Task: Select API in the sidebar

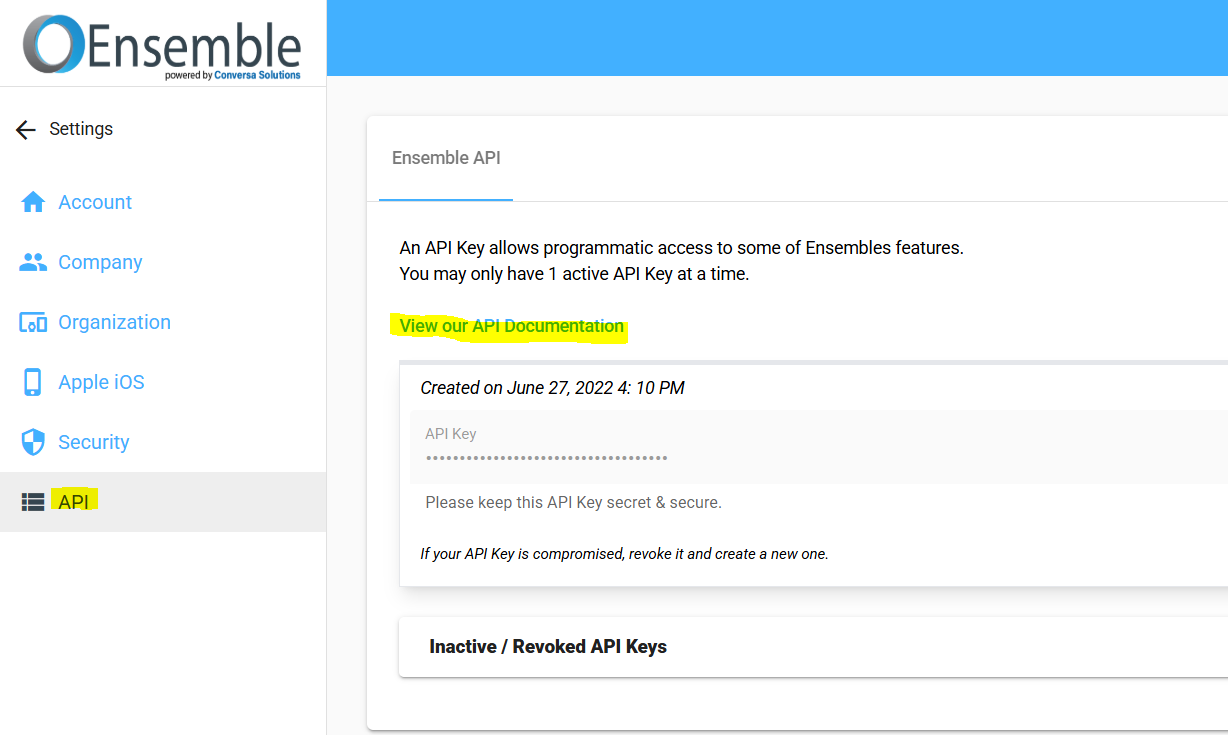Action: point(163,502)
